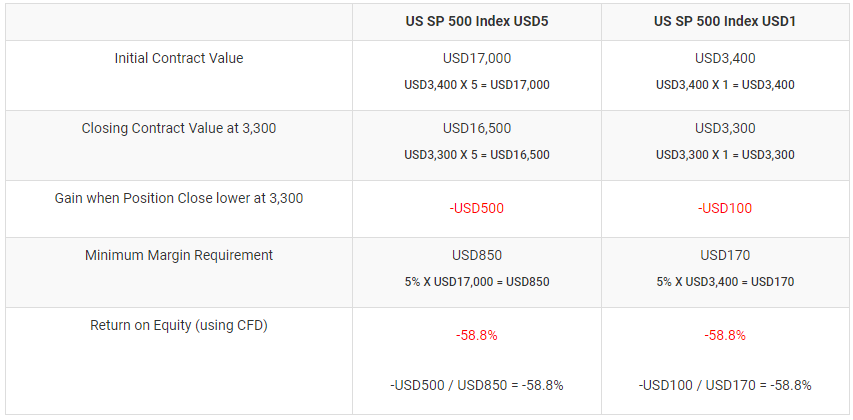Select the USD850 margin requirement
This screenshot has height=420, width=853.
click(477, 255)
